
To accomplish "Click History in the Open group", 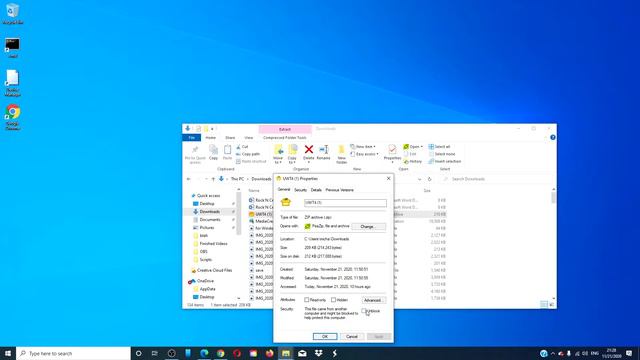I will pos(413,161).
